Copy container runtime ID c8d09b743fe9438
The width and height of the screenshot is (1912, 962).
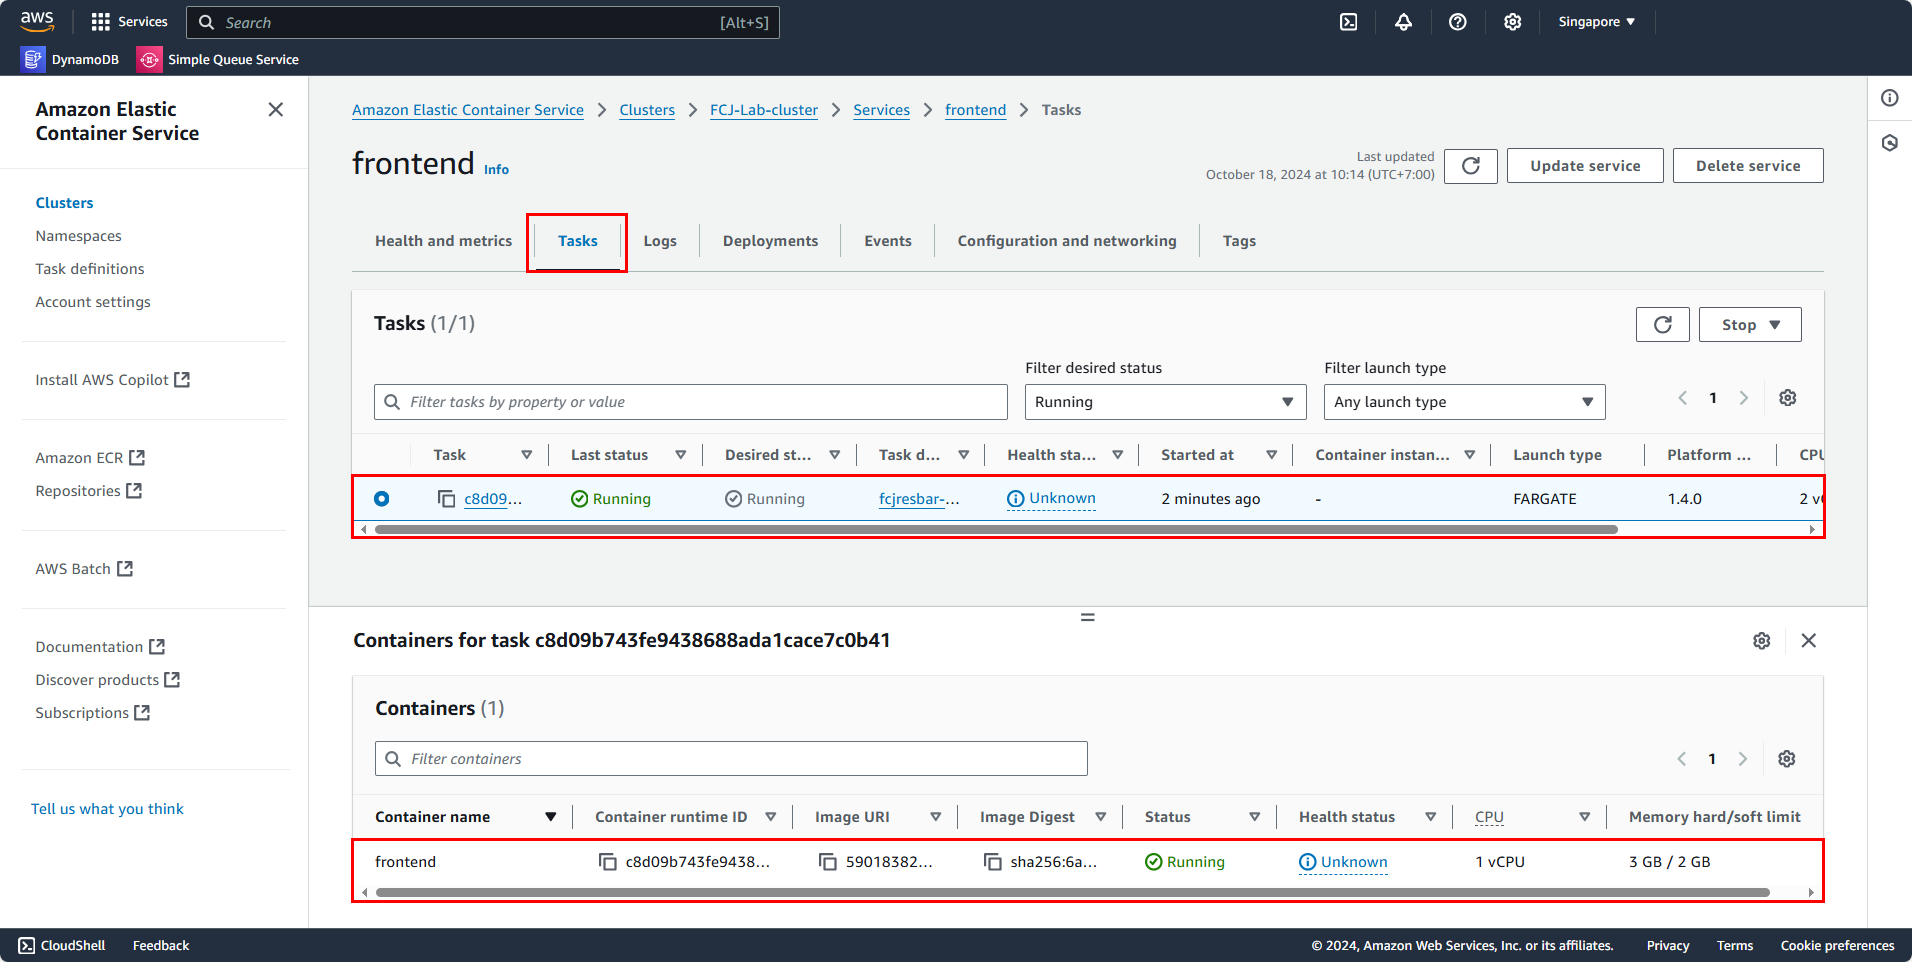pyautogui.click(x=608, y=862)
